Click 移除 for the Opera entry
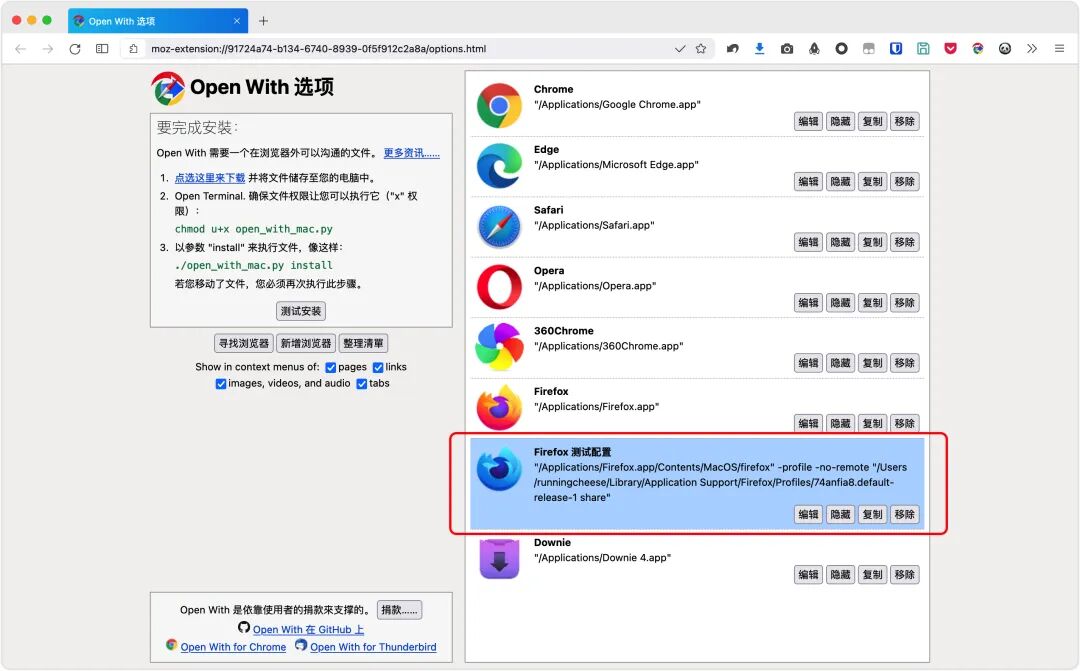 [x=904, y=303]
